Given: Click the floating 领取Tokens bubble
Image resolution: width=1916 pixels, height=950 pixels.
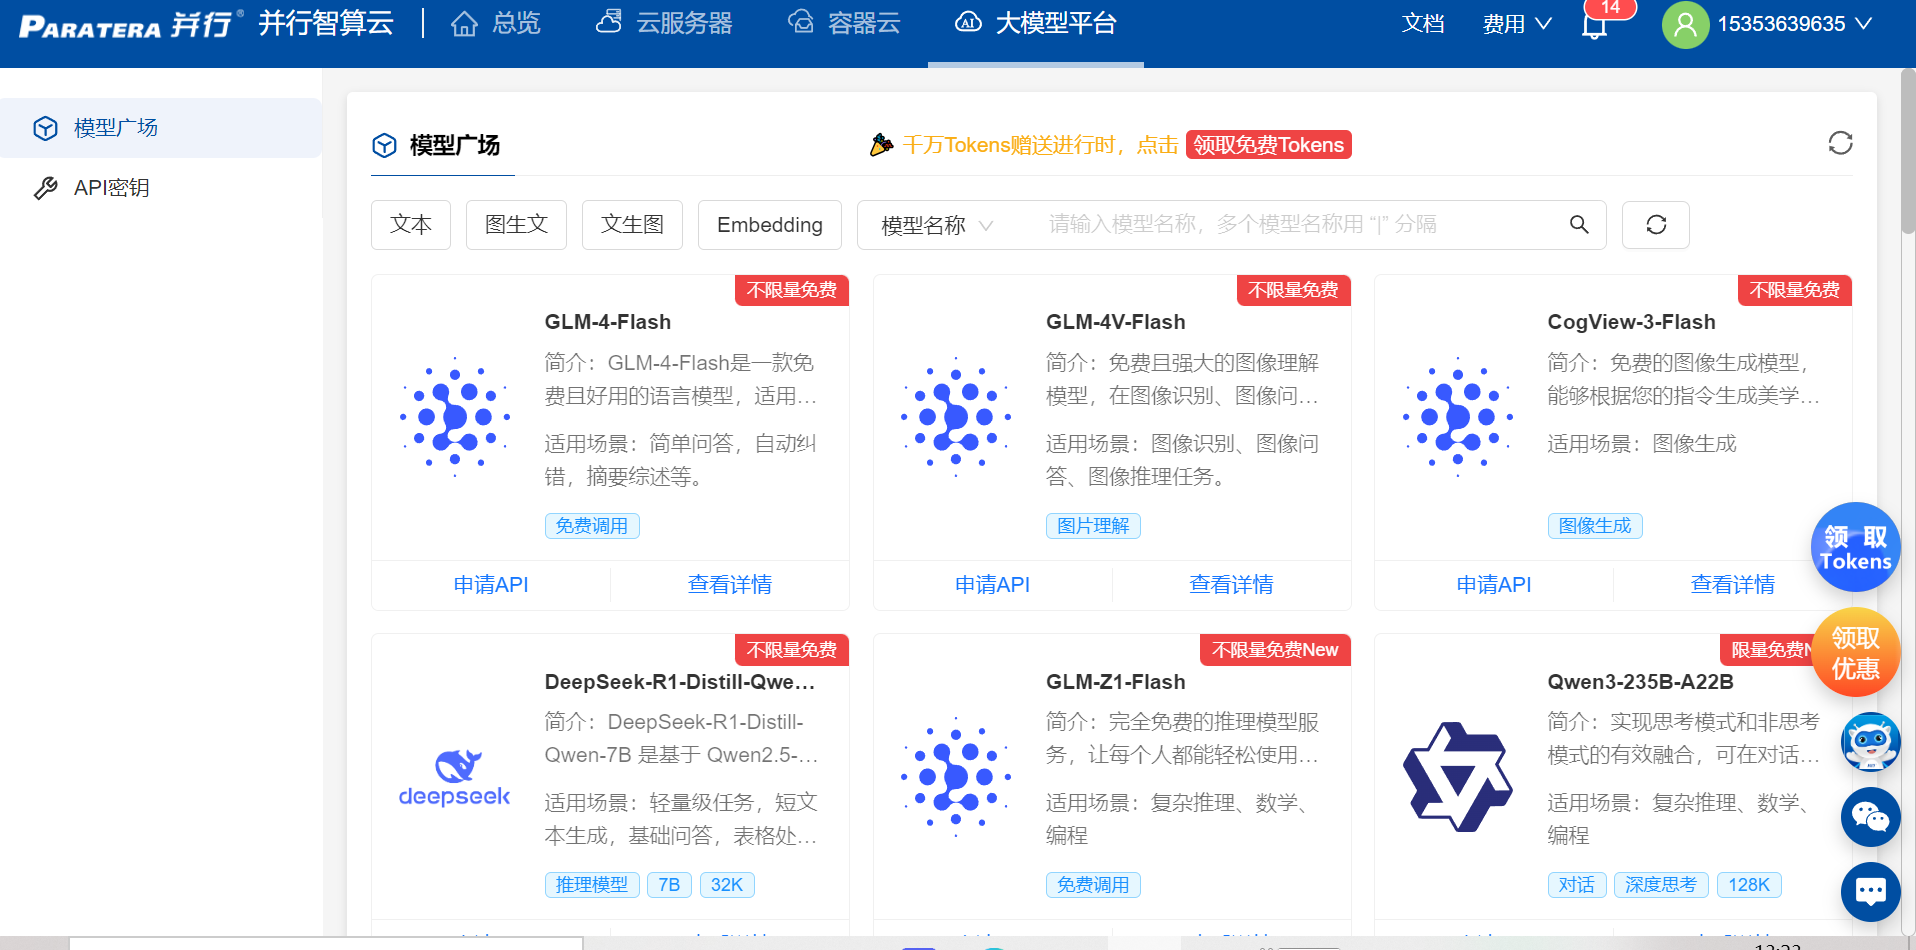Looking at the screenshot, I should pyautogui.click(x=1856, y=547).
